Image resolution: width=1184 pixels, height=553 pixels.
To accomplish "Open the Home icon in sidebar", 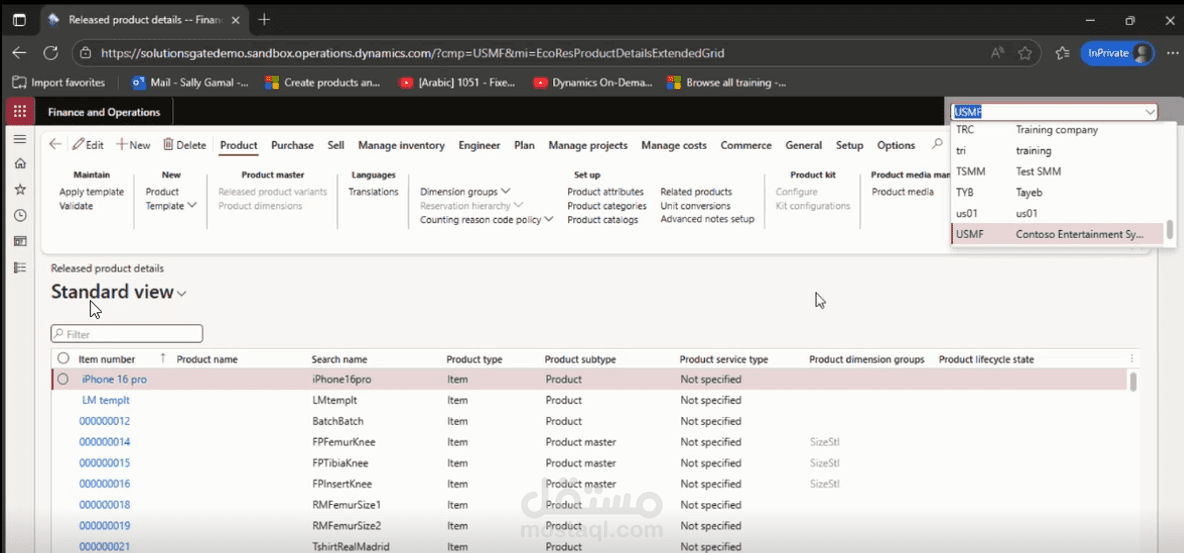I will tap(20, 163).
